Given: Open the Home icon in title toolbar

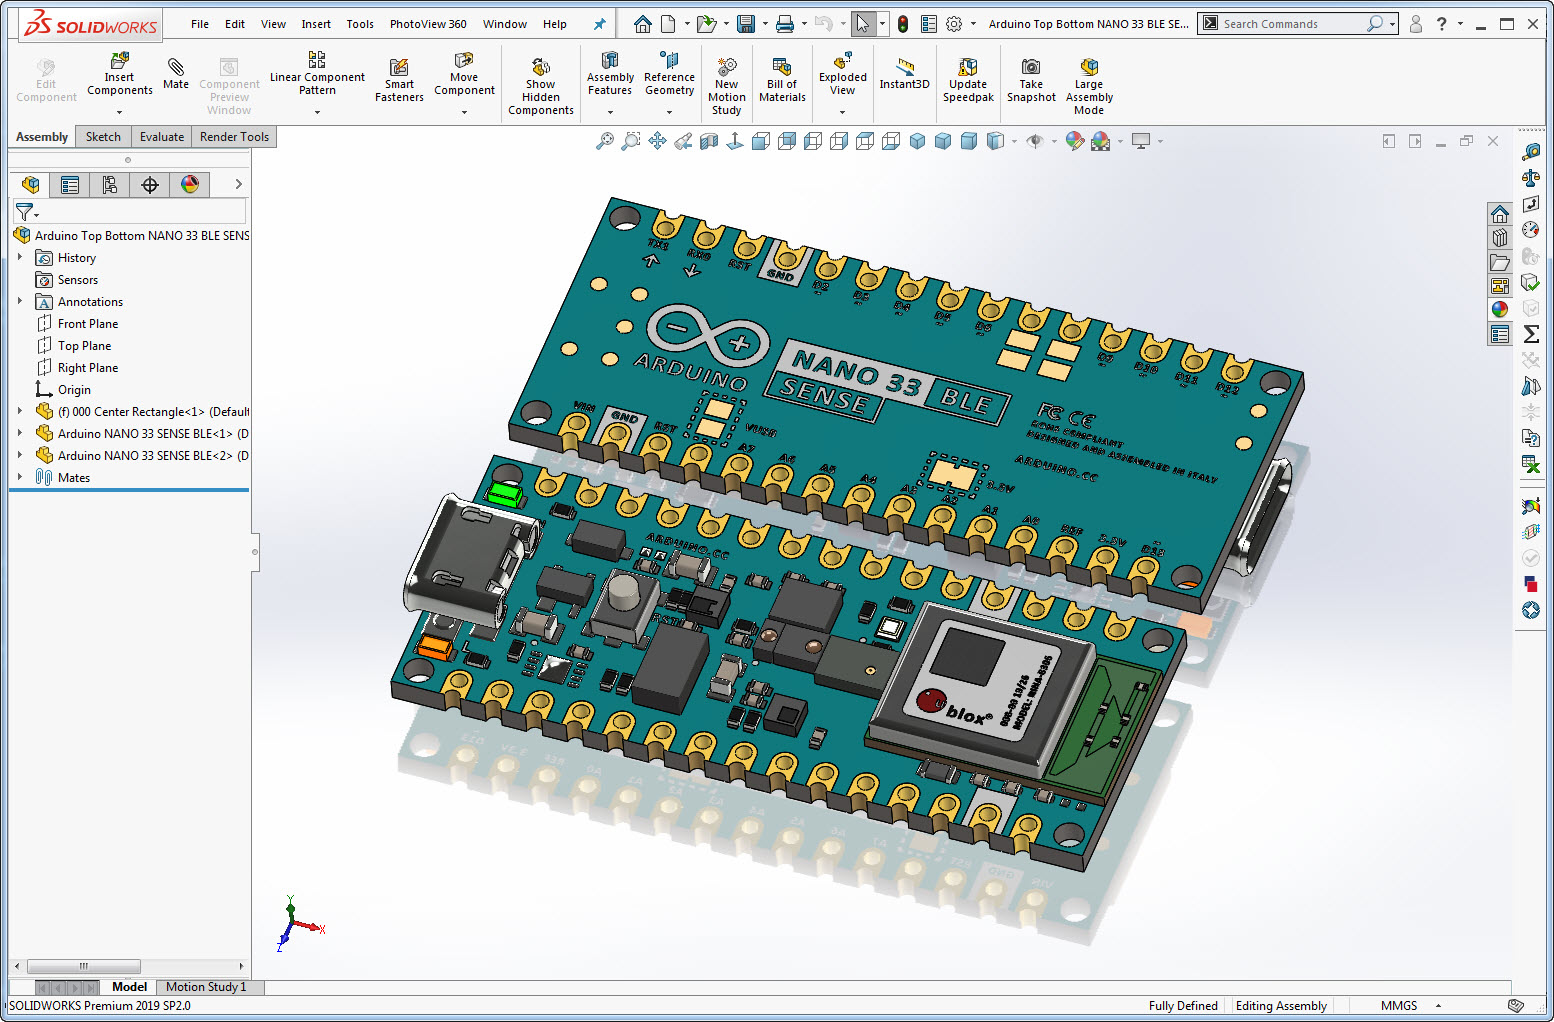Looking at the screenshot, I should click(643, 24).
